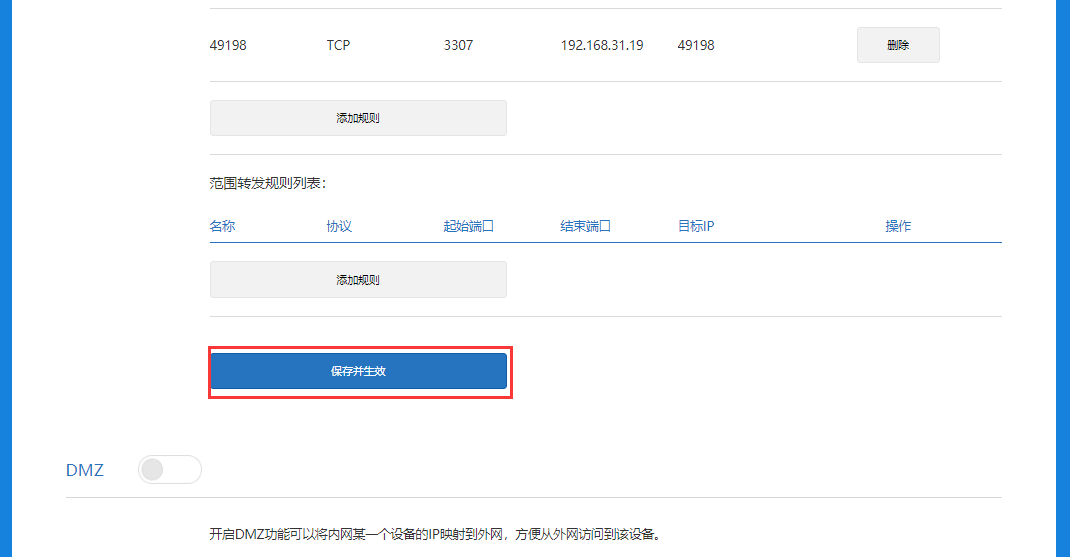
Task: Delete the 49198 port forwarding rule
Action: (x=897, y=45)
